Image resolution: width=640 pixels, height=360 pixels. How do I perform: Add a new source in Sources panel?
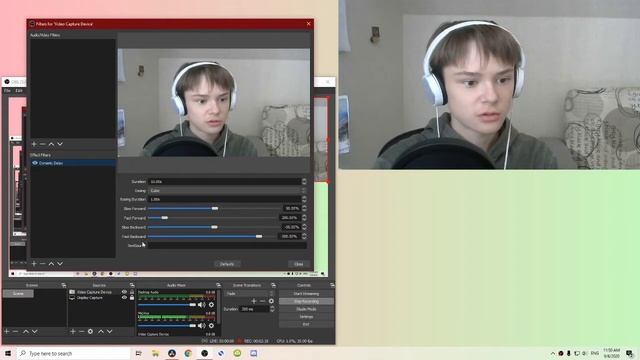click(x=73, y=331)
